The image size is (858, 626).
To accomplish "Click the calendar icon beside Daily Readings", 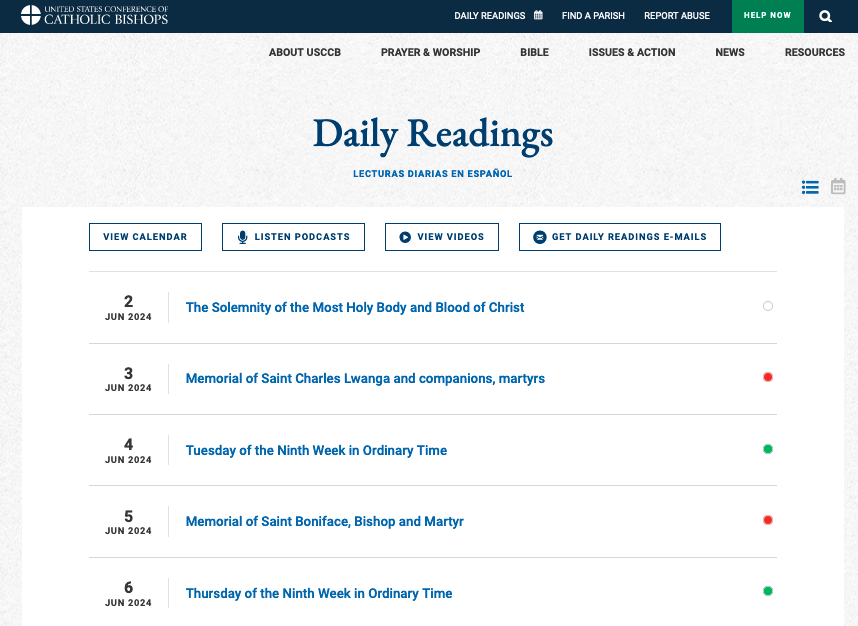I will point(538,15).
